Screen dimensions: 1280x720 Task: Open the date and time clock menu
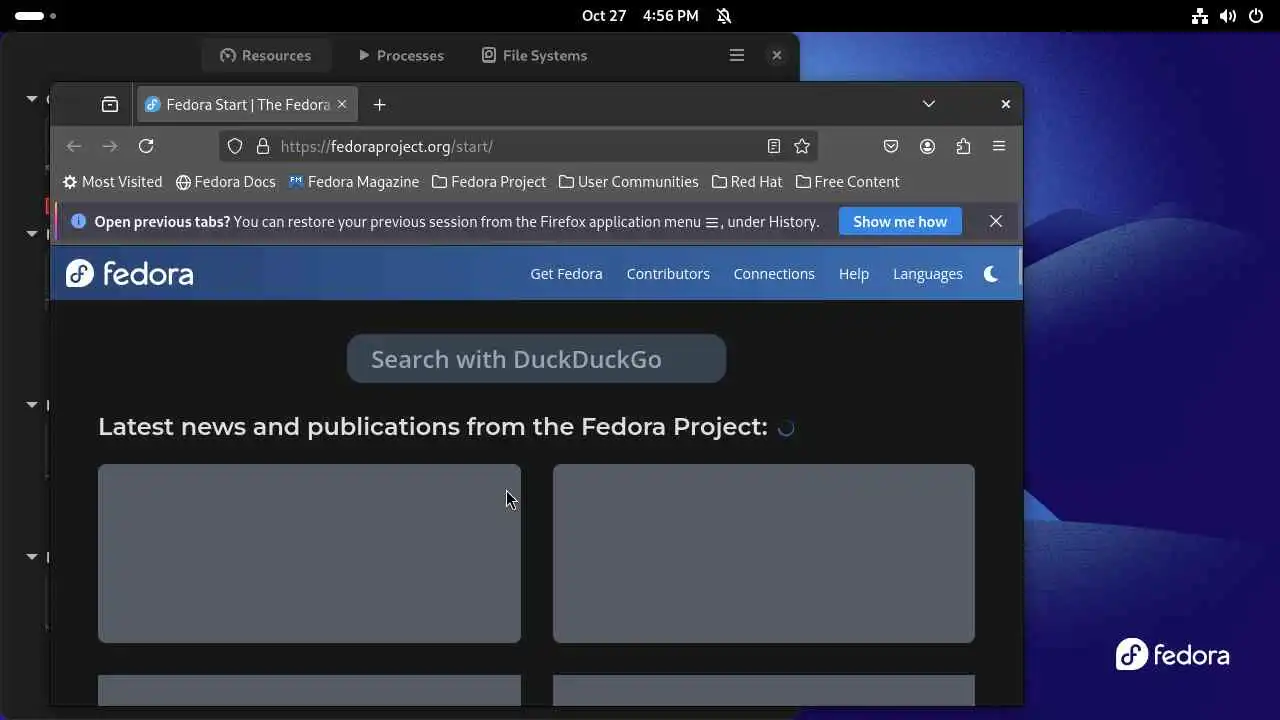pyautogui.click(x=640, y=16)
